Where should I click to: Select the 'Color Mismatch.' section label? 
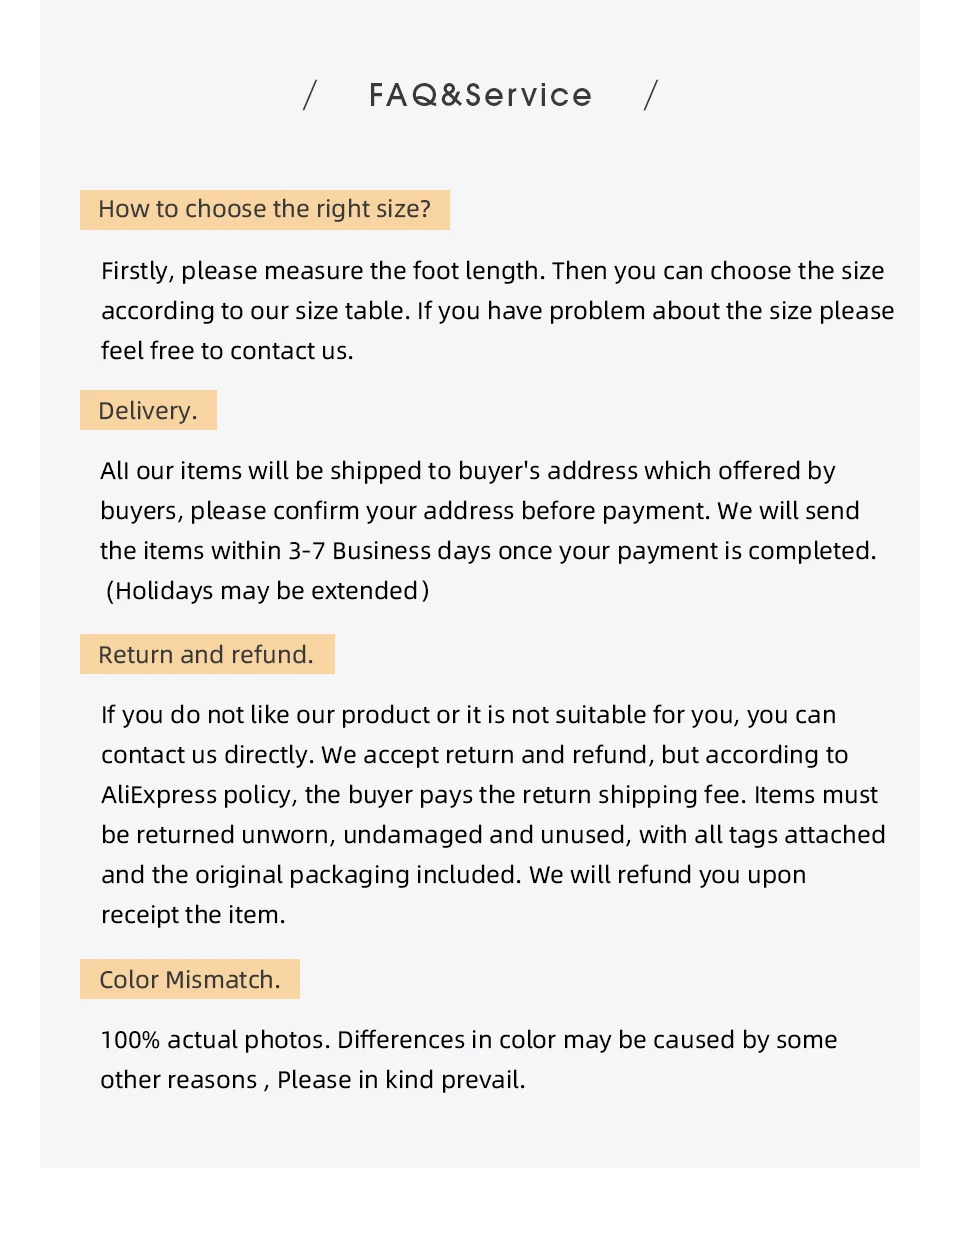tap(190, 979)
